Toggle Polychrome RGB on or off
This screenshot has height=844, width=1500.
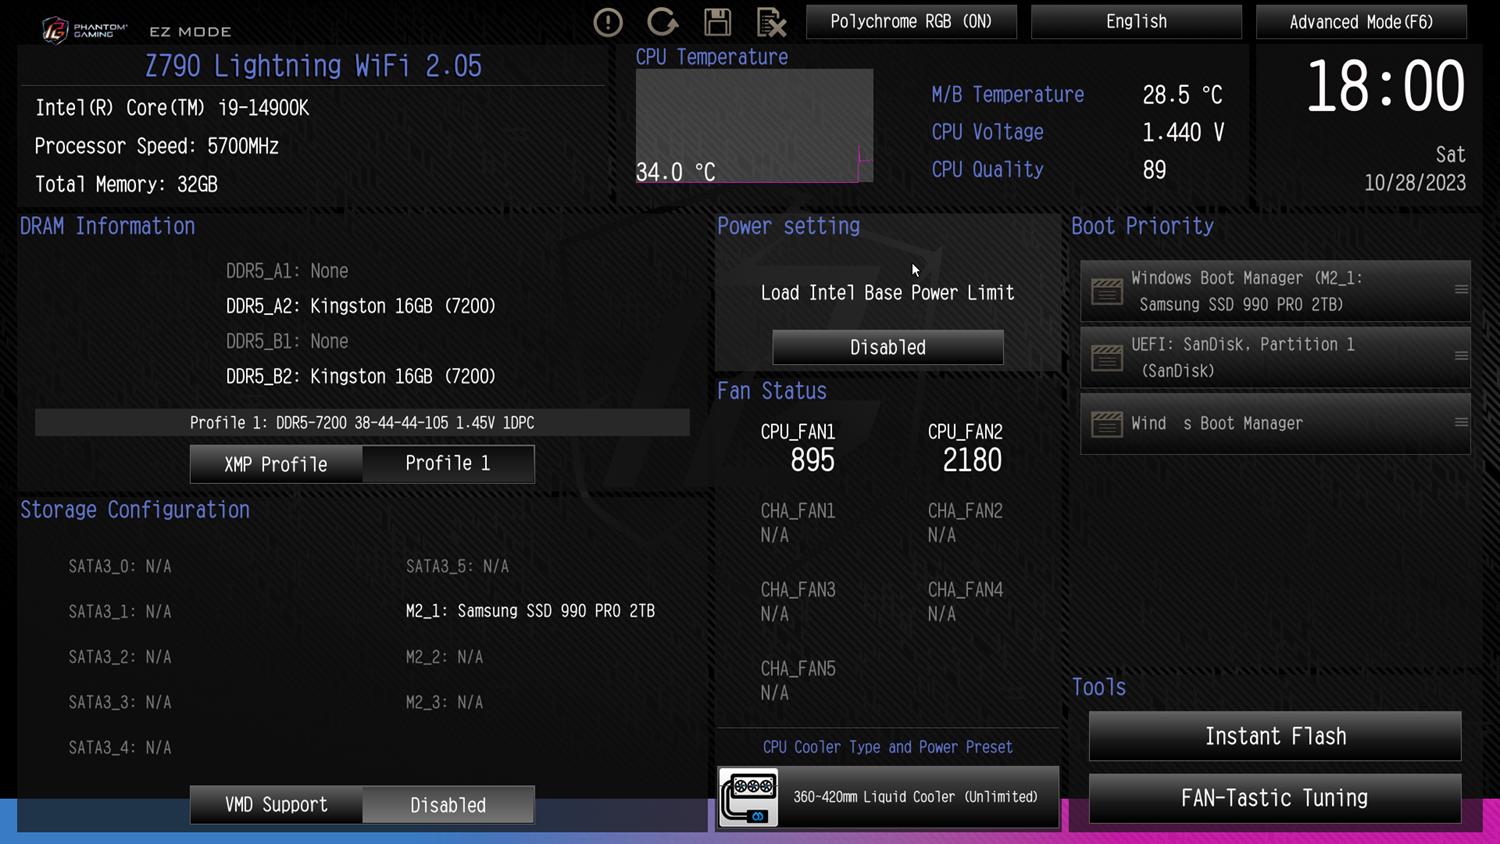910,22
